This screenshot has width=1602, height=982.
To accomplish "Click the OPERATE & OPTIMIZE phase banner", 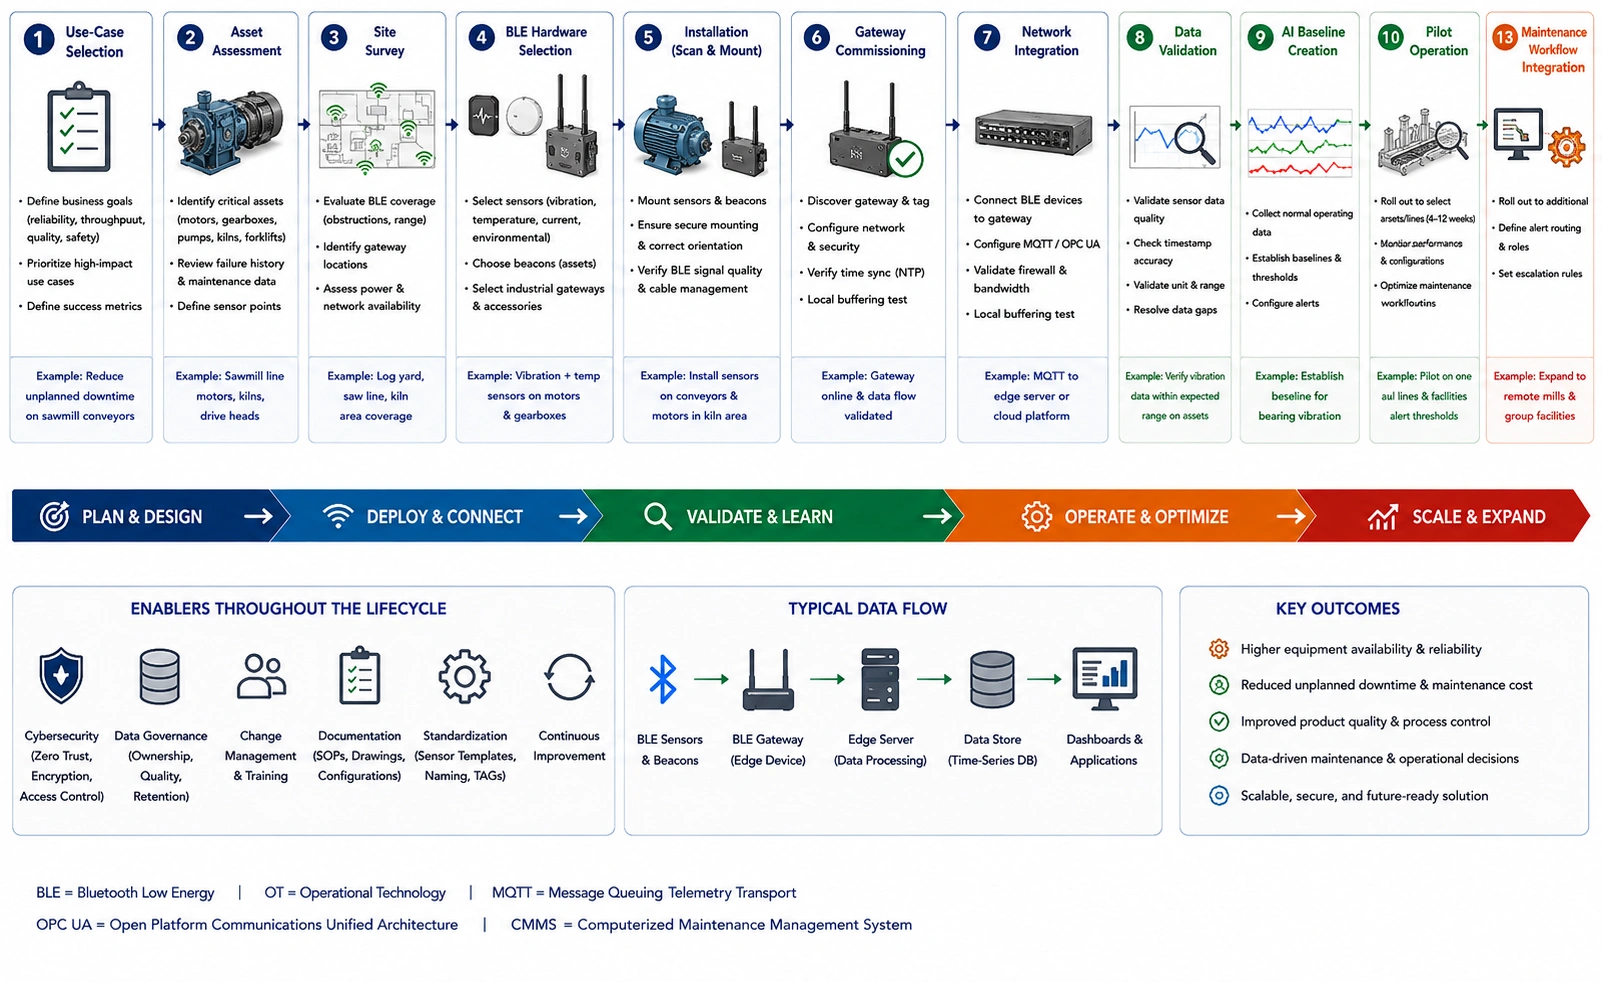I will (1130, 516).
